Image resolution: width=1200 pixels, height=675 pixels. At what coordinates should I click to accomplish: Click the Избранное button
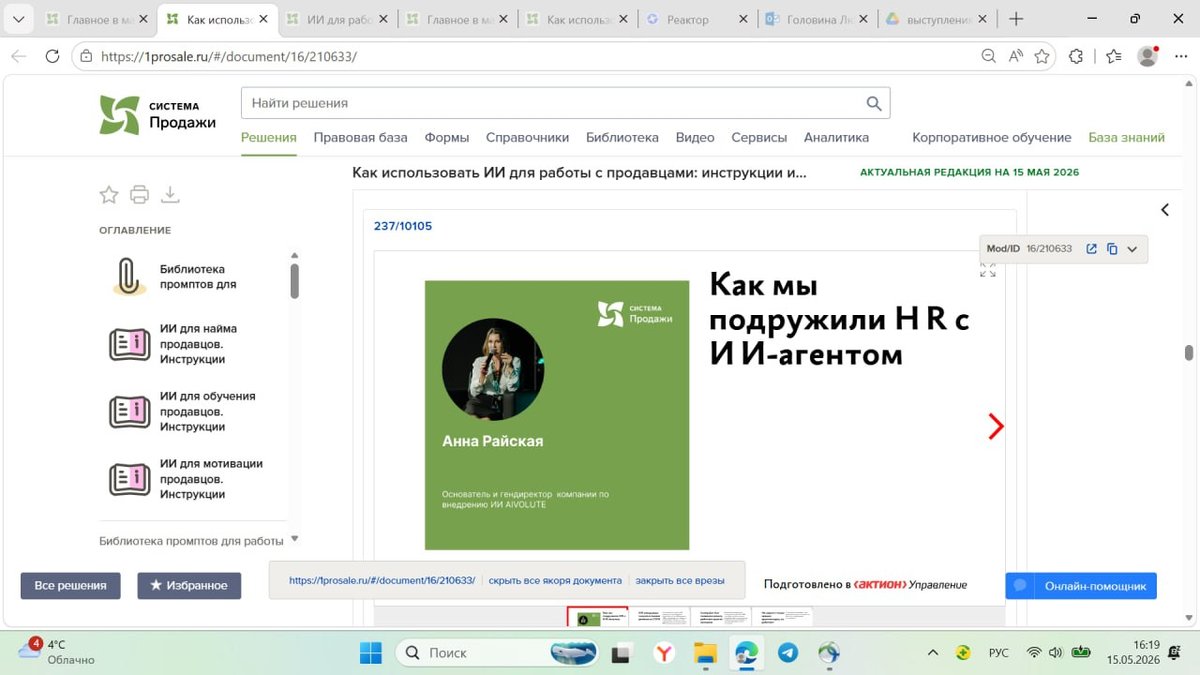tap(189, 586)
